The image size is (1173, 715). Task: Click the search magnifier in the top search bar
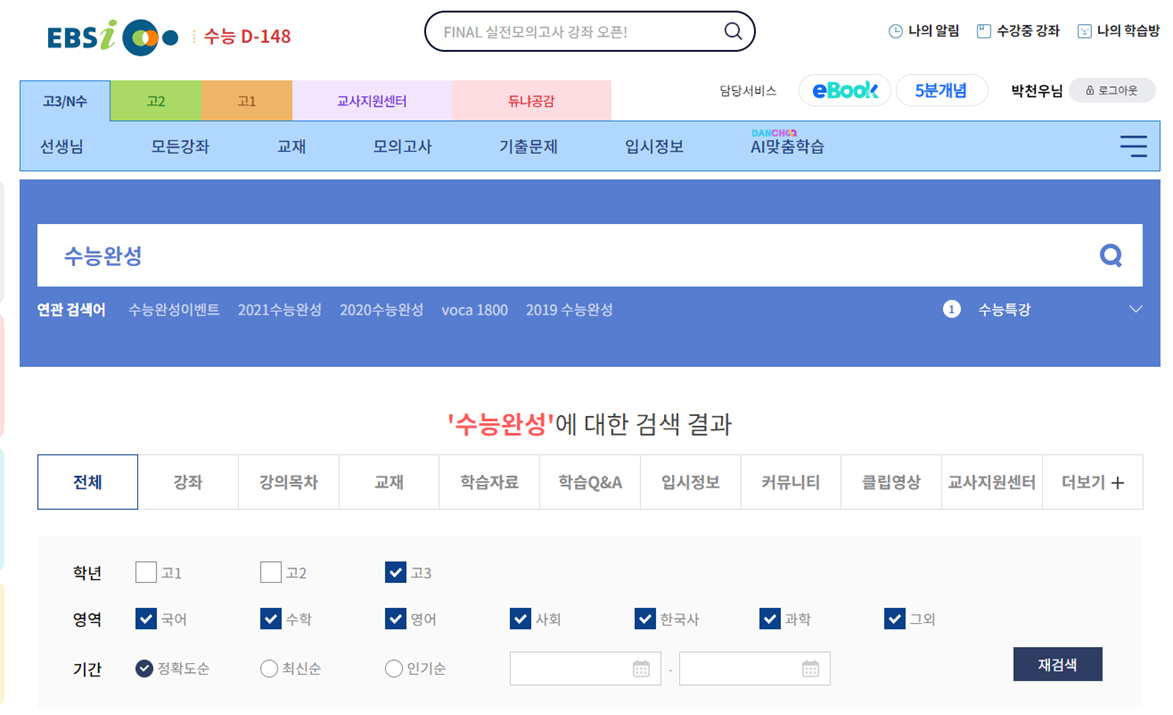(733, 31)
